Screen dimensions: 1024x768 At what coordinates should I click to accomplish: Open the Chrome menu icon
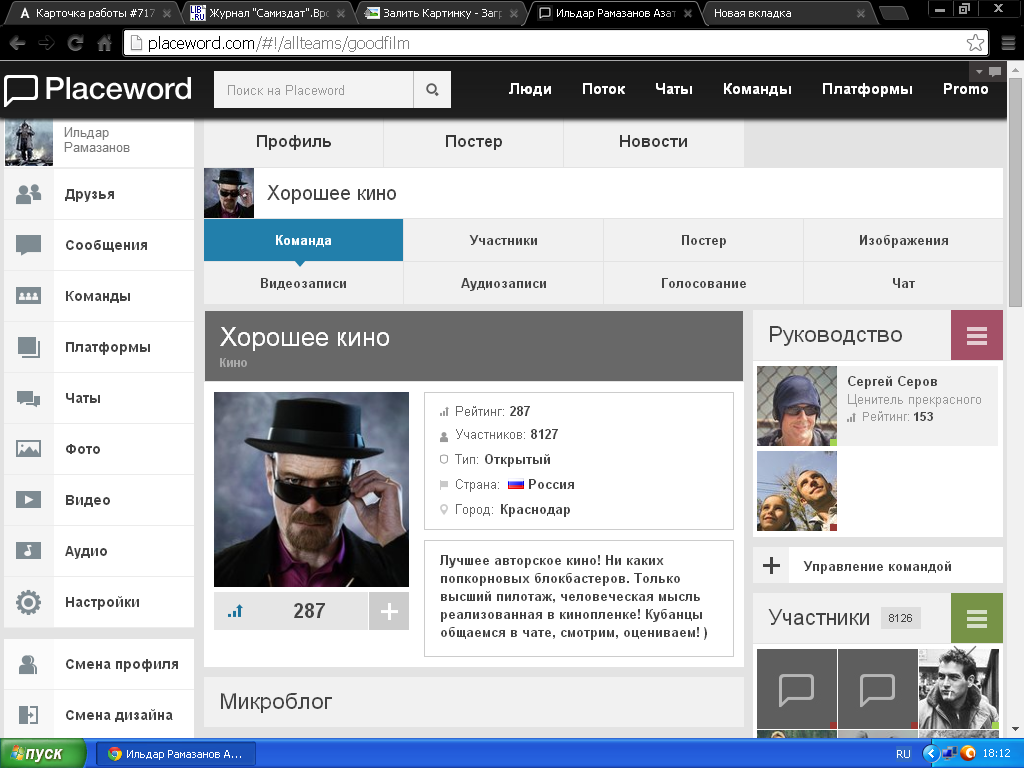coord(1008,43)
